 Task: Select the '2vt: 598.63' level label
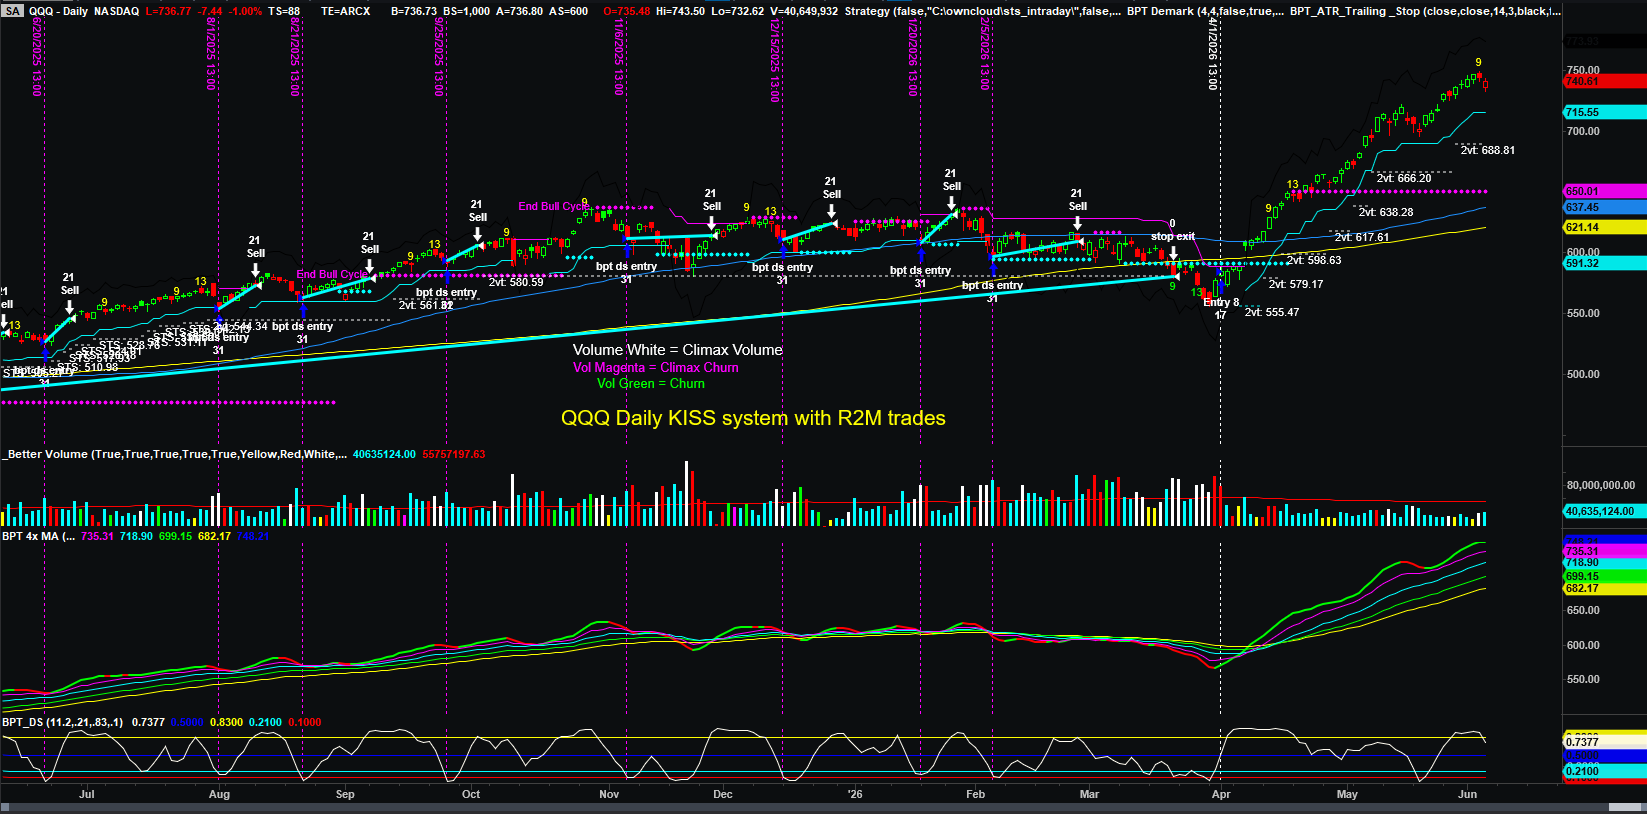(x=1314, y=260)
